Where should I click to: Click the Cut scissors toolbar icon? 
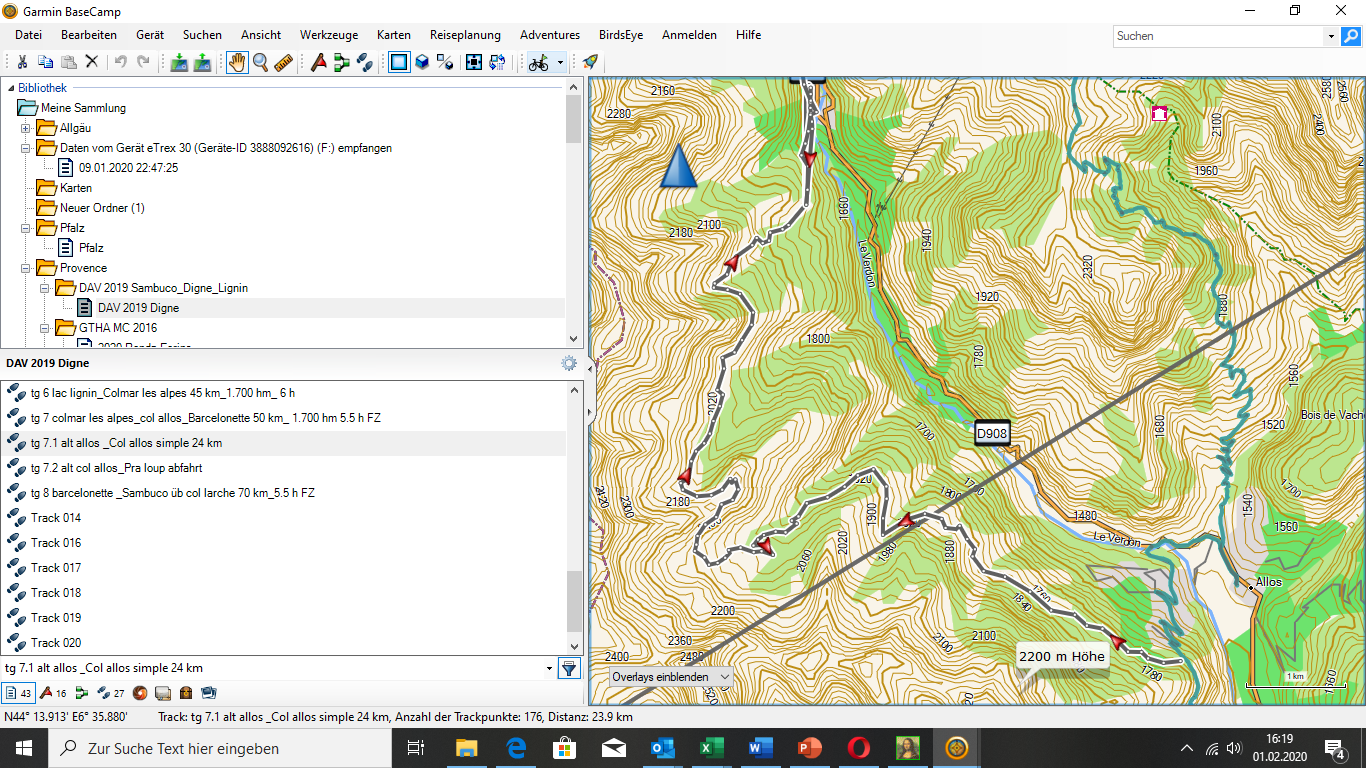22,62
